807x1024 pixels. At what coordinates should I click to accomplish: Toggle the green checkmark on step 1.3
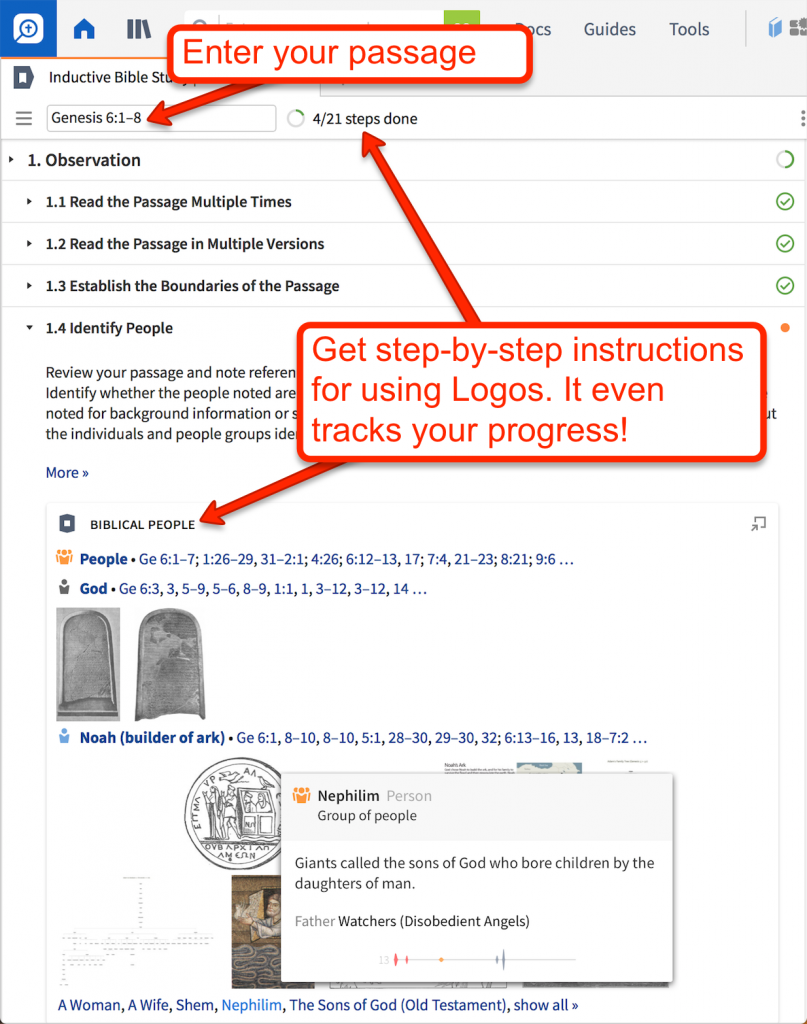tap(785, 285)
